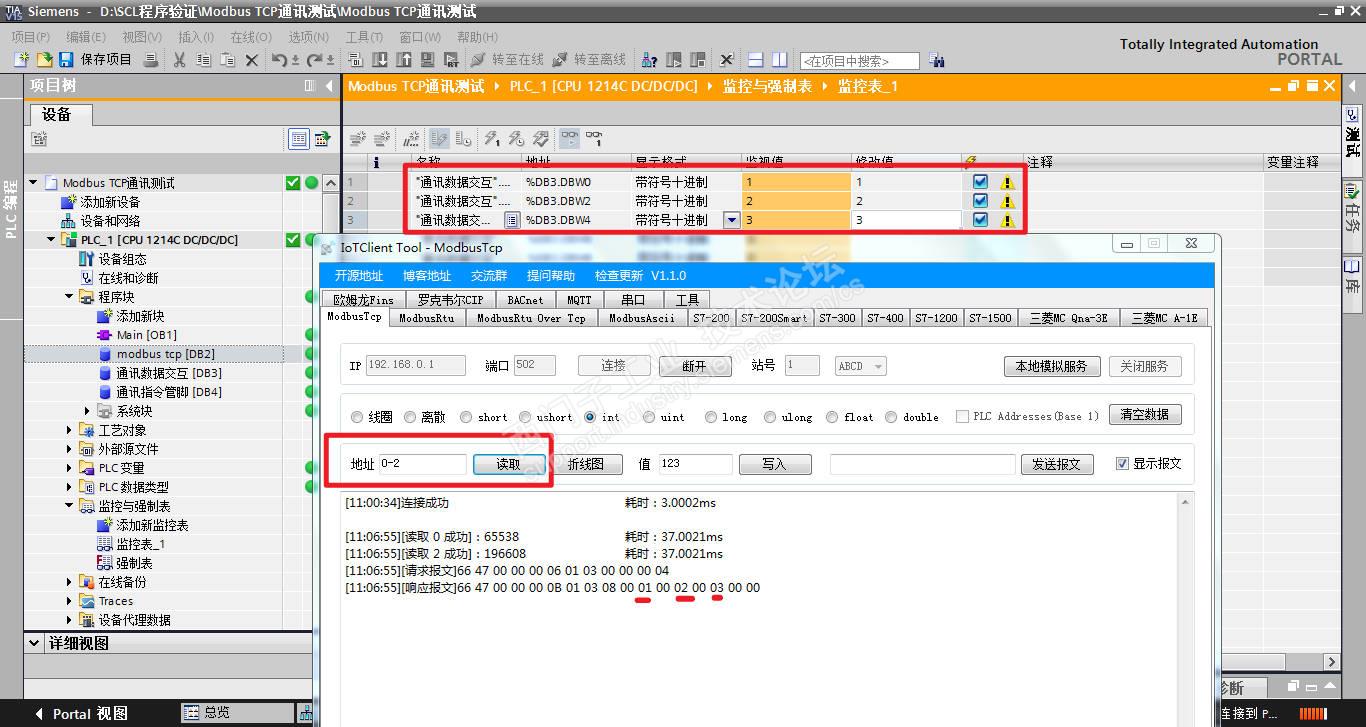1366x727 pixels.
Task: Select the 线圈 radio button
Action: click(x=357, y=417)
